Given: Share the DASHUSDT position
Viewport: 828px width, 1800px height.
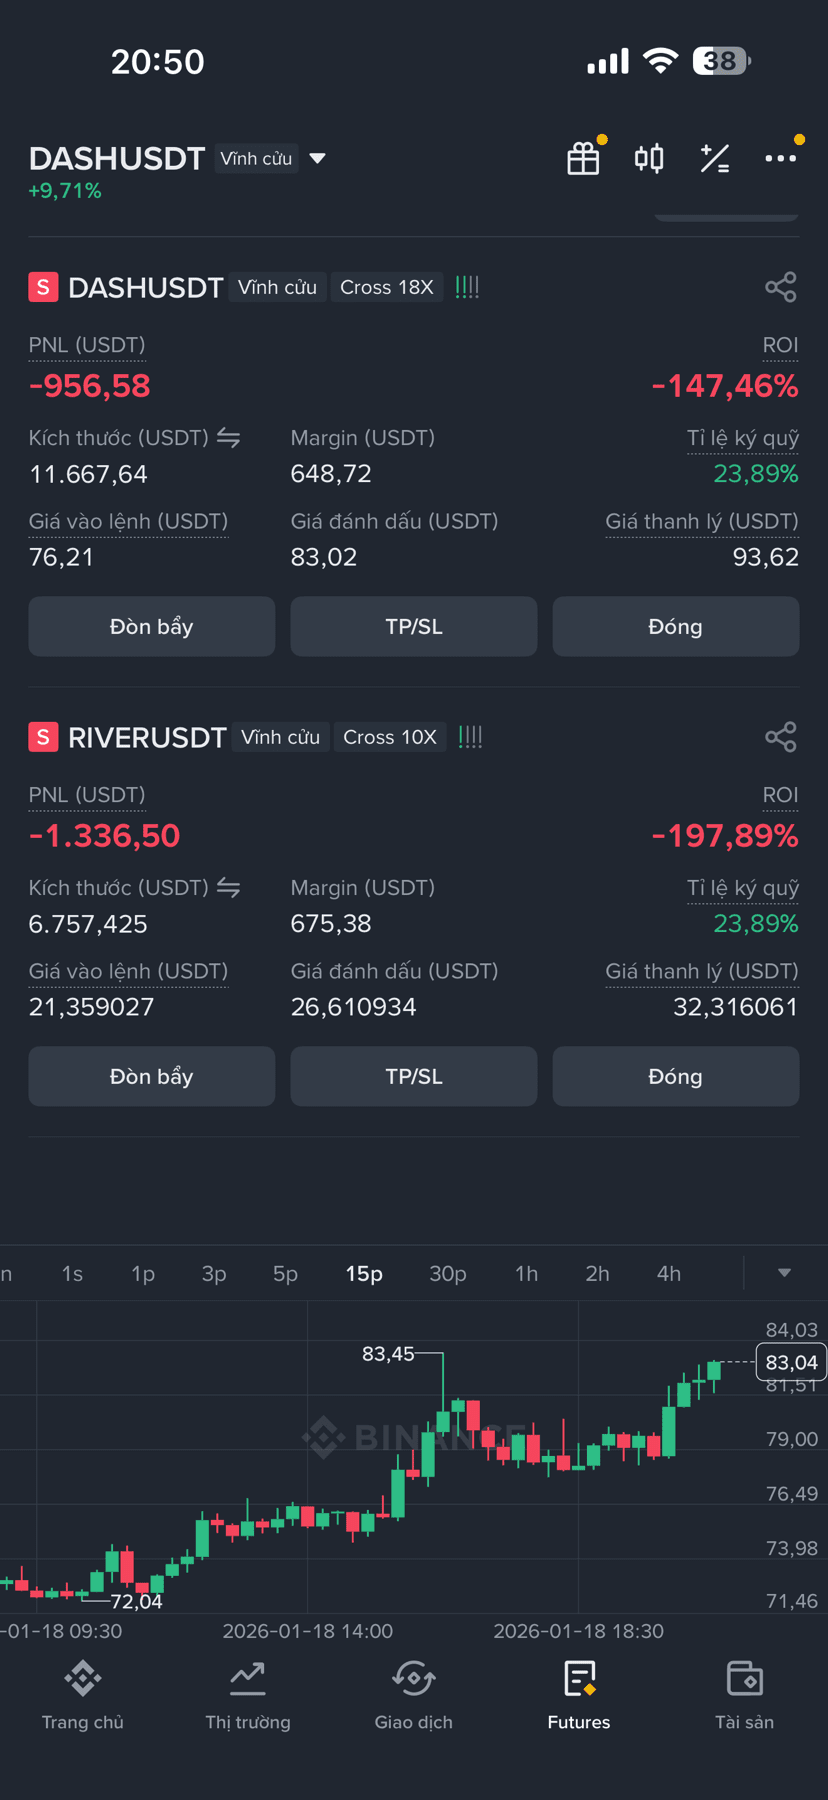Looking at the screenshot, I should pyautogui.click(x=781, y=287).
